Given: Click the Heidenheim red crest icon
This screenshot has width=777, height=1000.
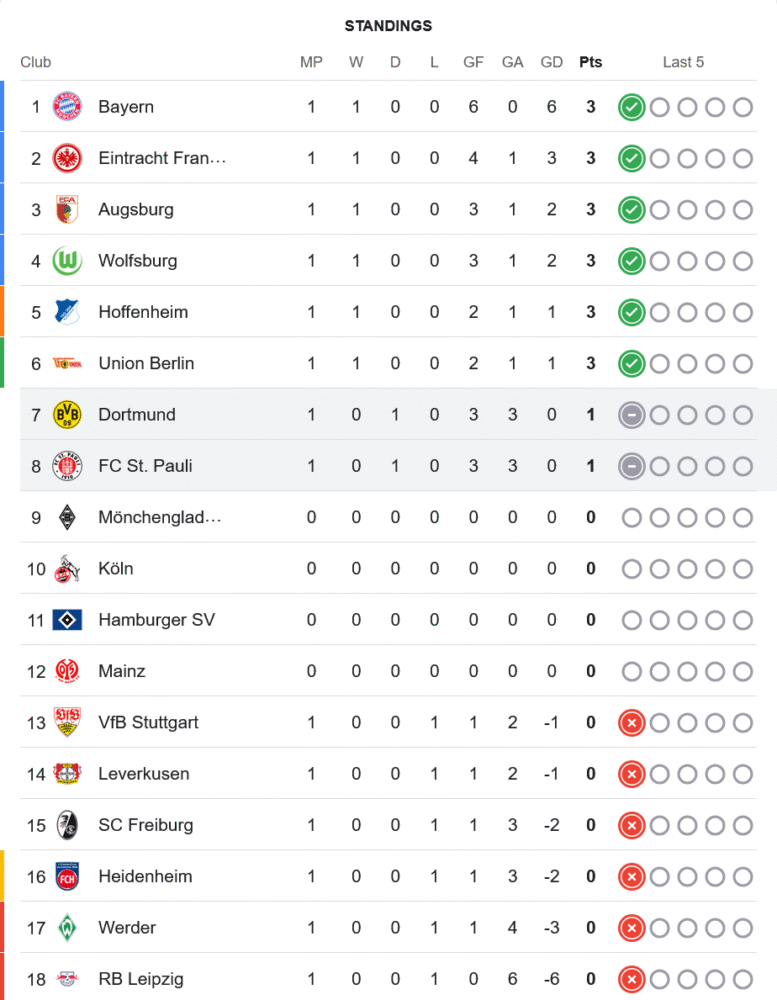Looking at the screenshot, I should (x=67, y=876).
